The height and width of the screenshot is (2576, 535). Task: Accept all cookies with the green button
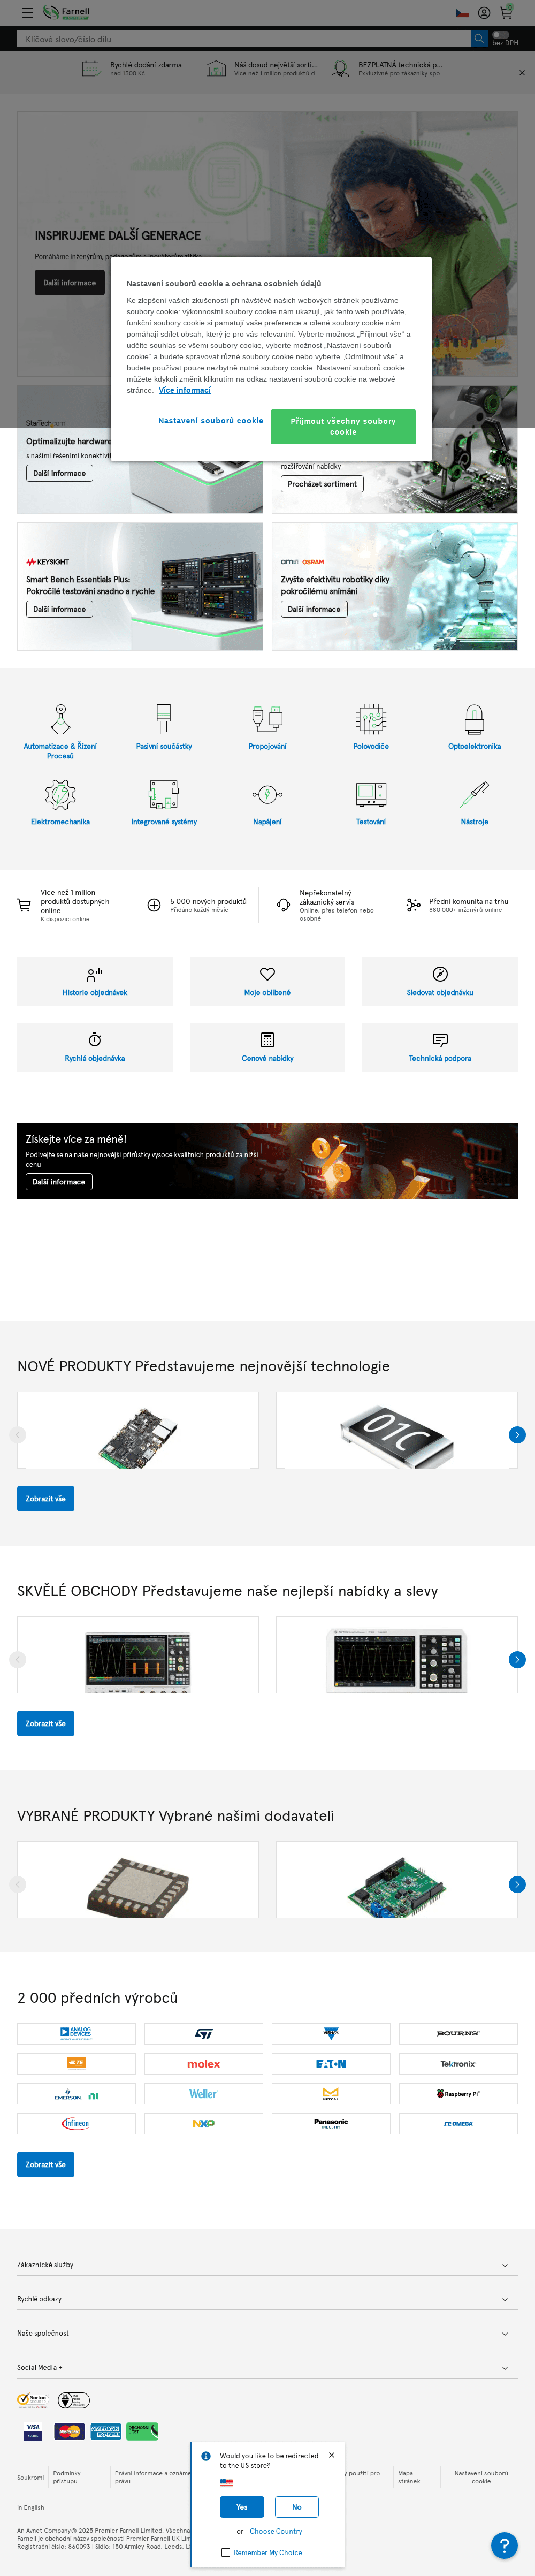343,426
